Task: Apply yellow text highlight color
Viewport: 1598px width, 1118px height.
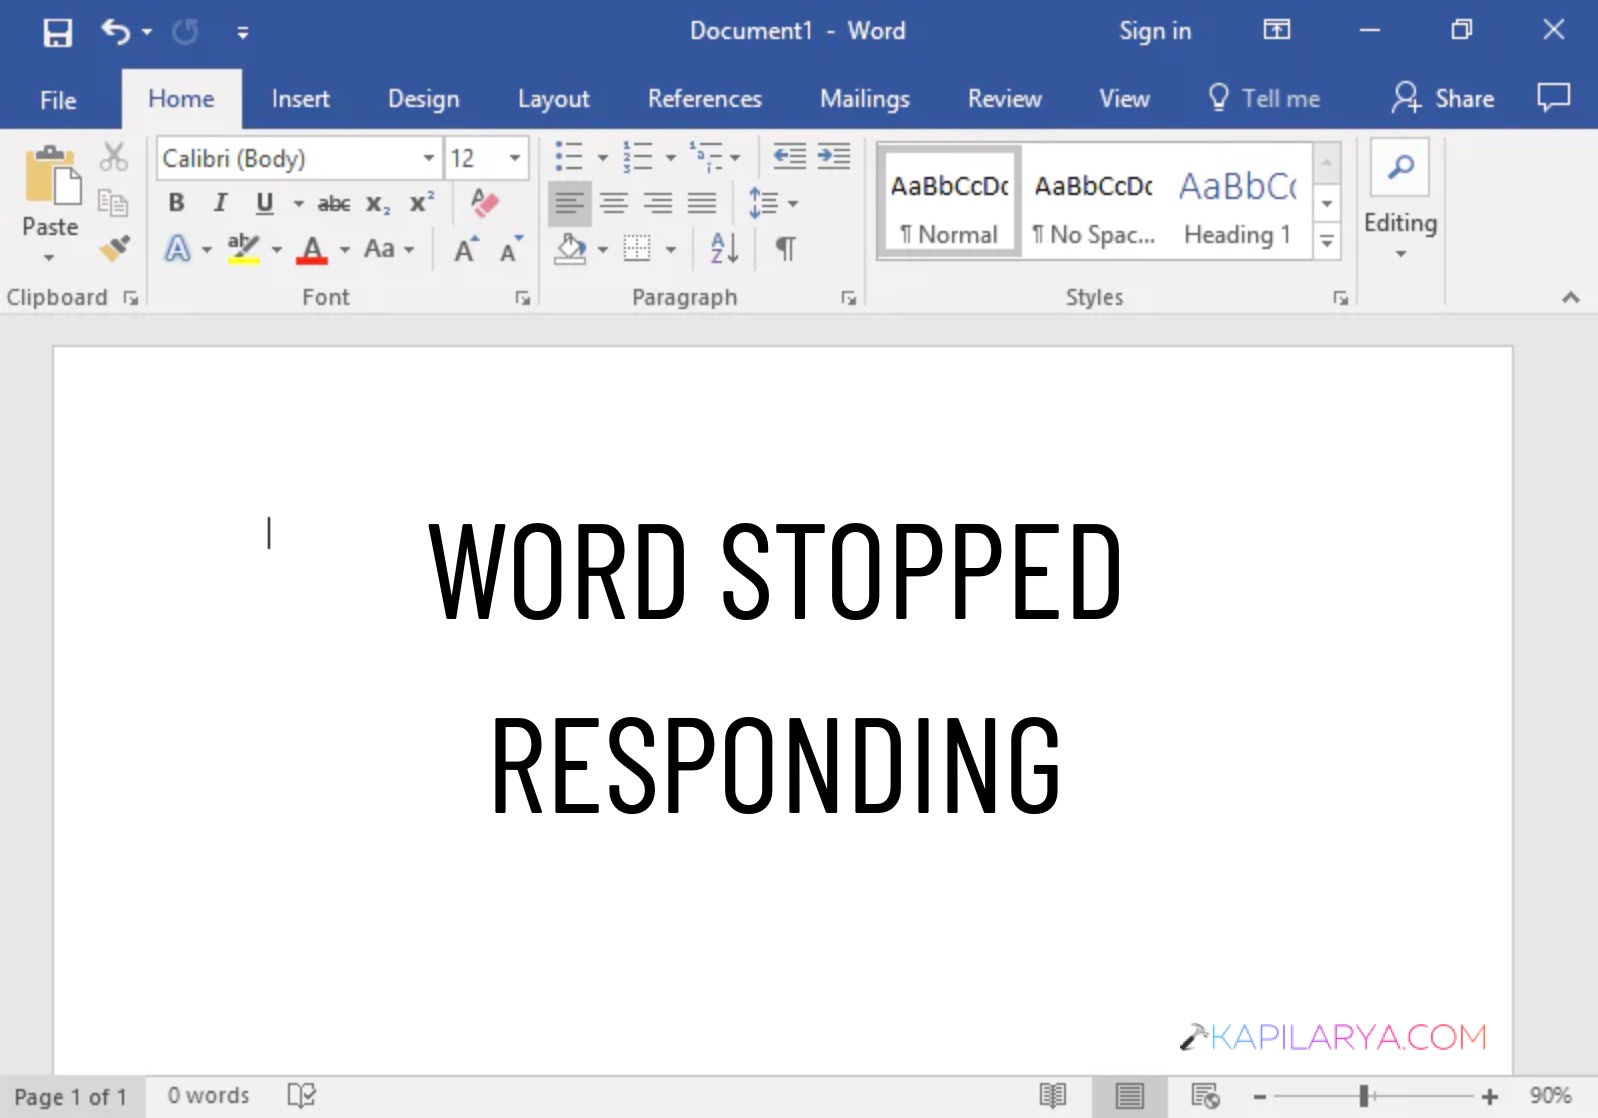Action: pos(243,248)
